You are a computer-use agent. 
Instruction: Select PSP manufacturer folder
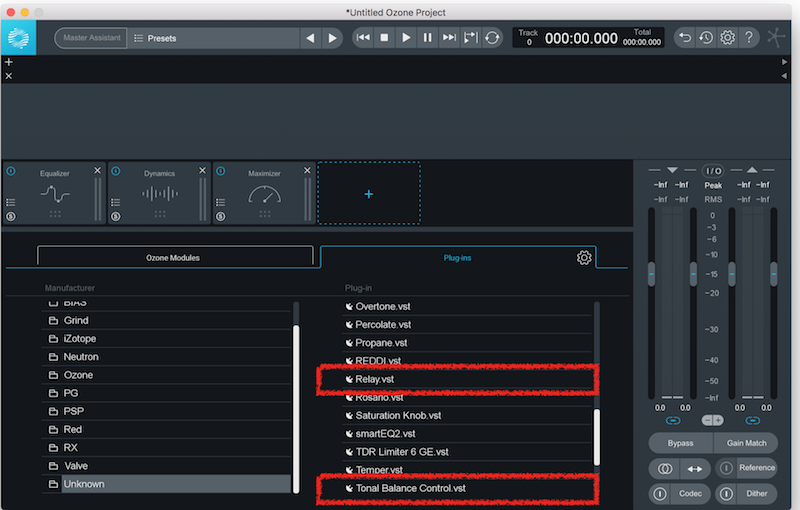pos(166,411)
